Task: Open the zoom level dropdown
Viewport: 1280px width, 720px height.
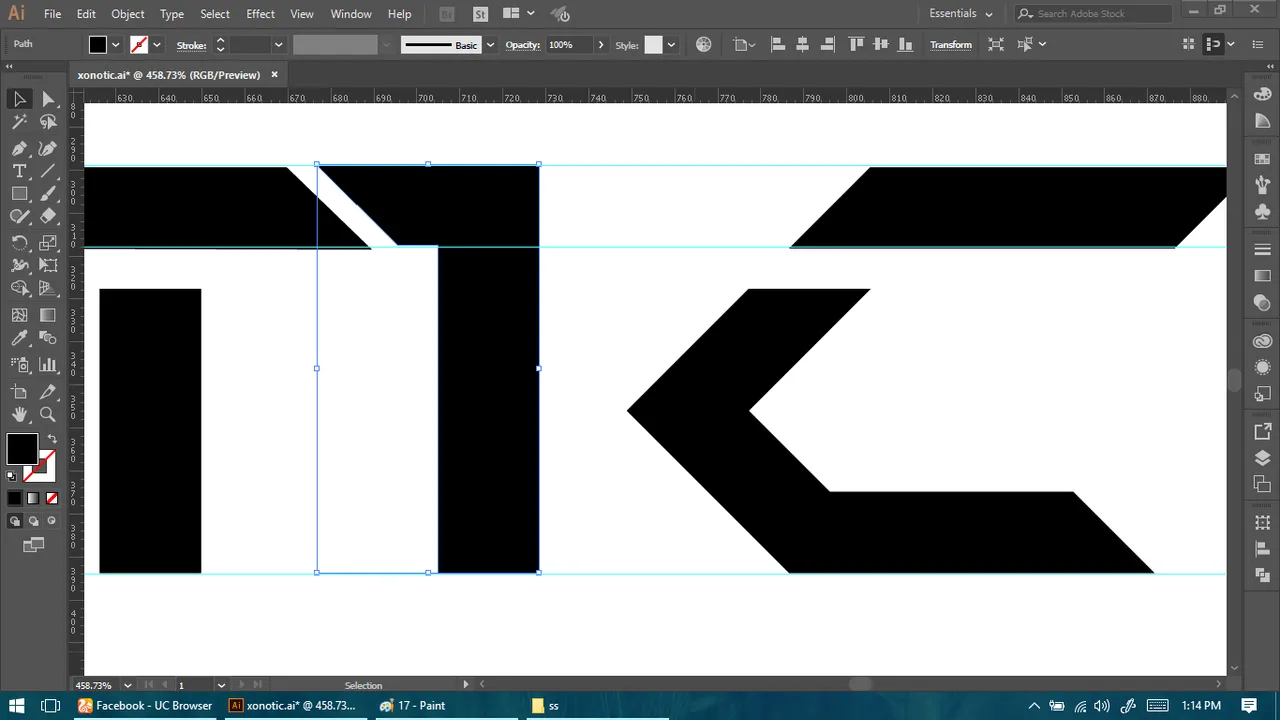Action: [x=128, y=686]
